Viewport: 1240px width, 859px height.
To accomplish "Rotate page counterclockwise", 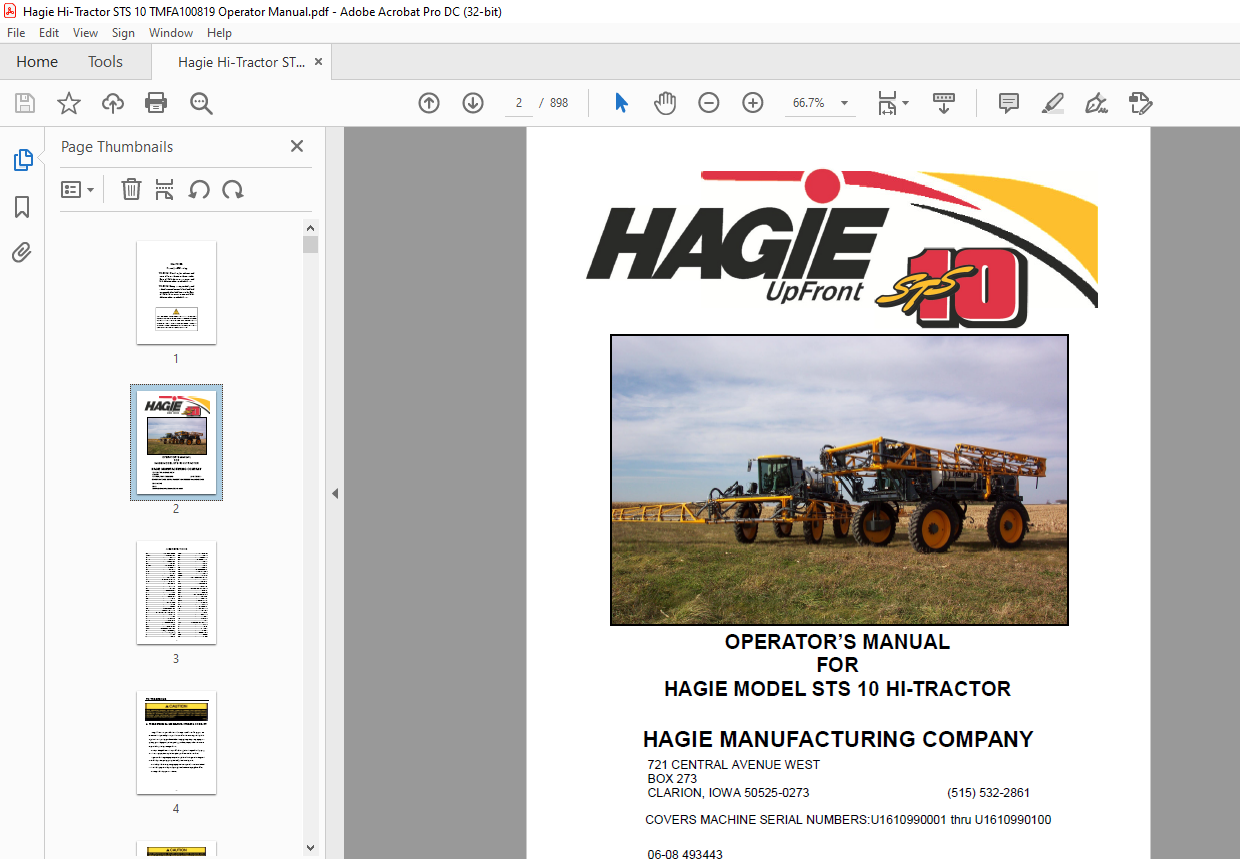I will pyautogui.click(x=199, y=189).
